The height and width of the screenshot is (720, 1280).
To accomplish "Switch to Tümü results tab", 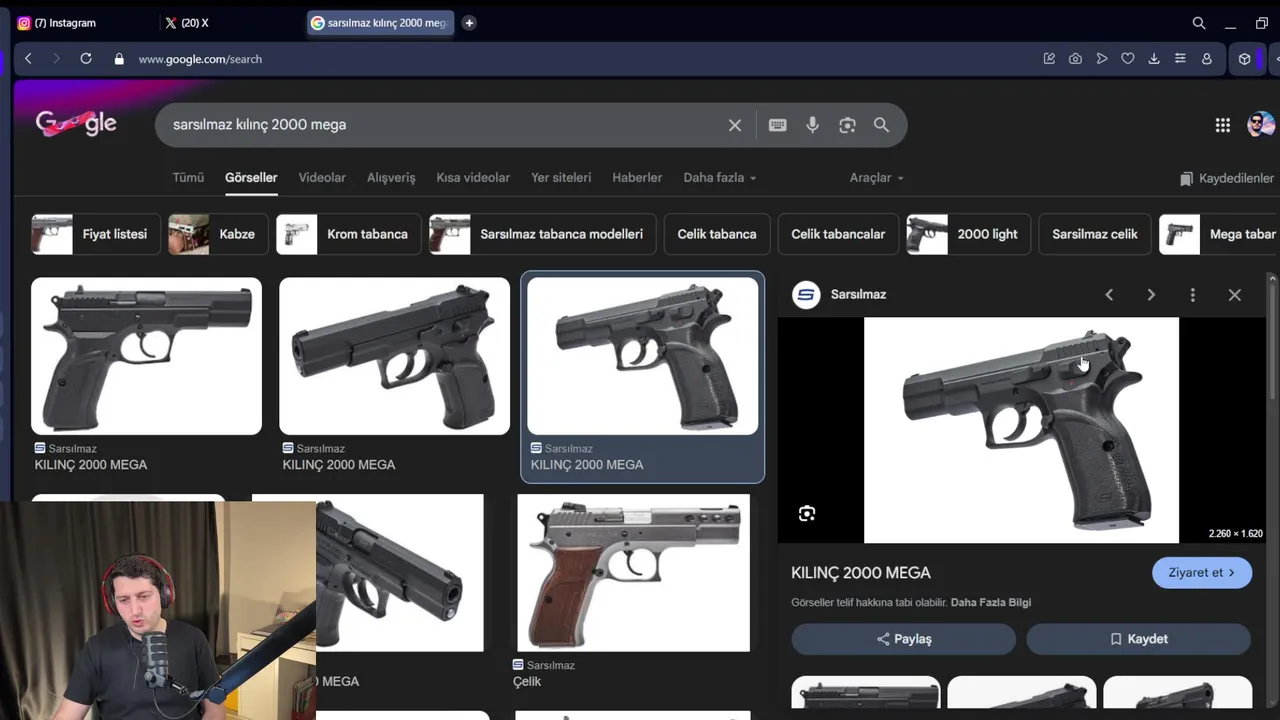I will coord(188,177).
